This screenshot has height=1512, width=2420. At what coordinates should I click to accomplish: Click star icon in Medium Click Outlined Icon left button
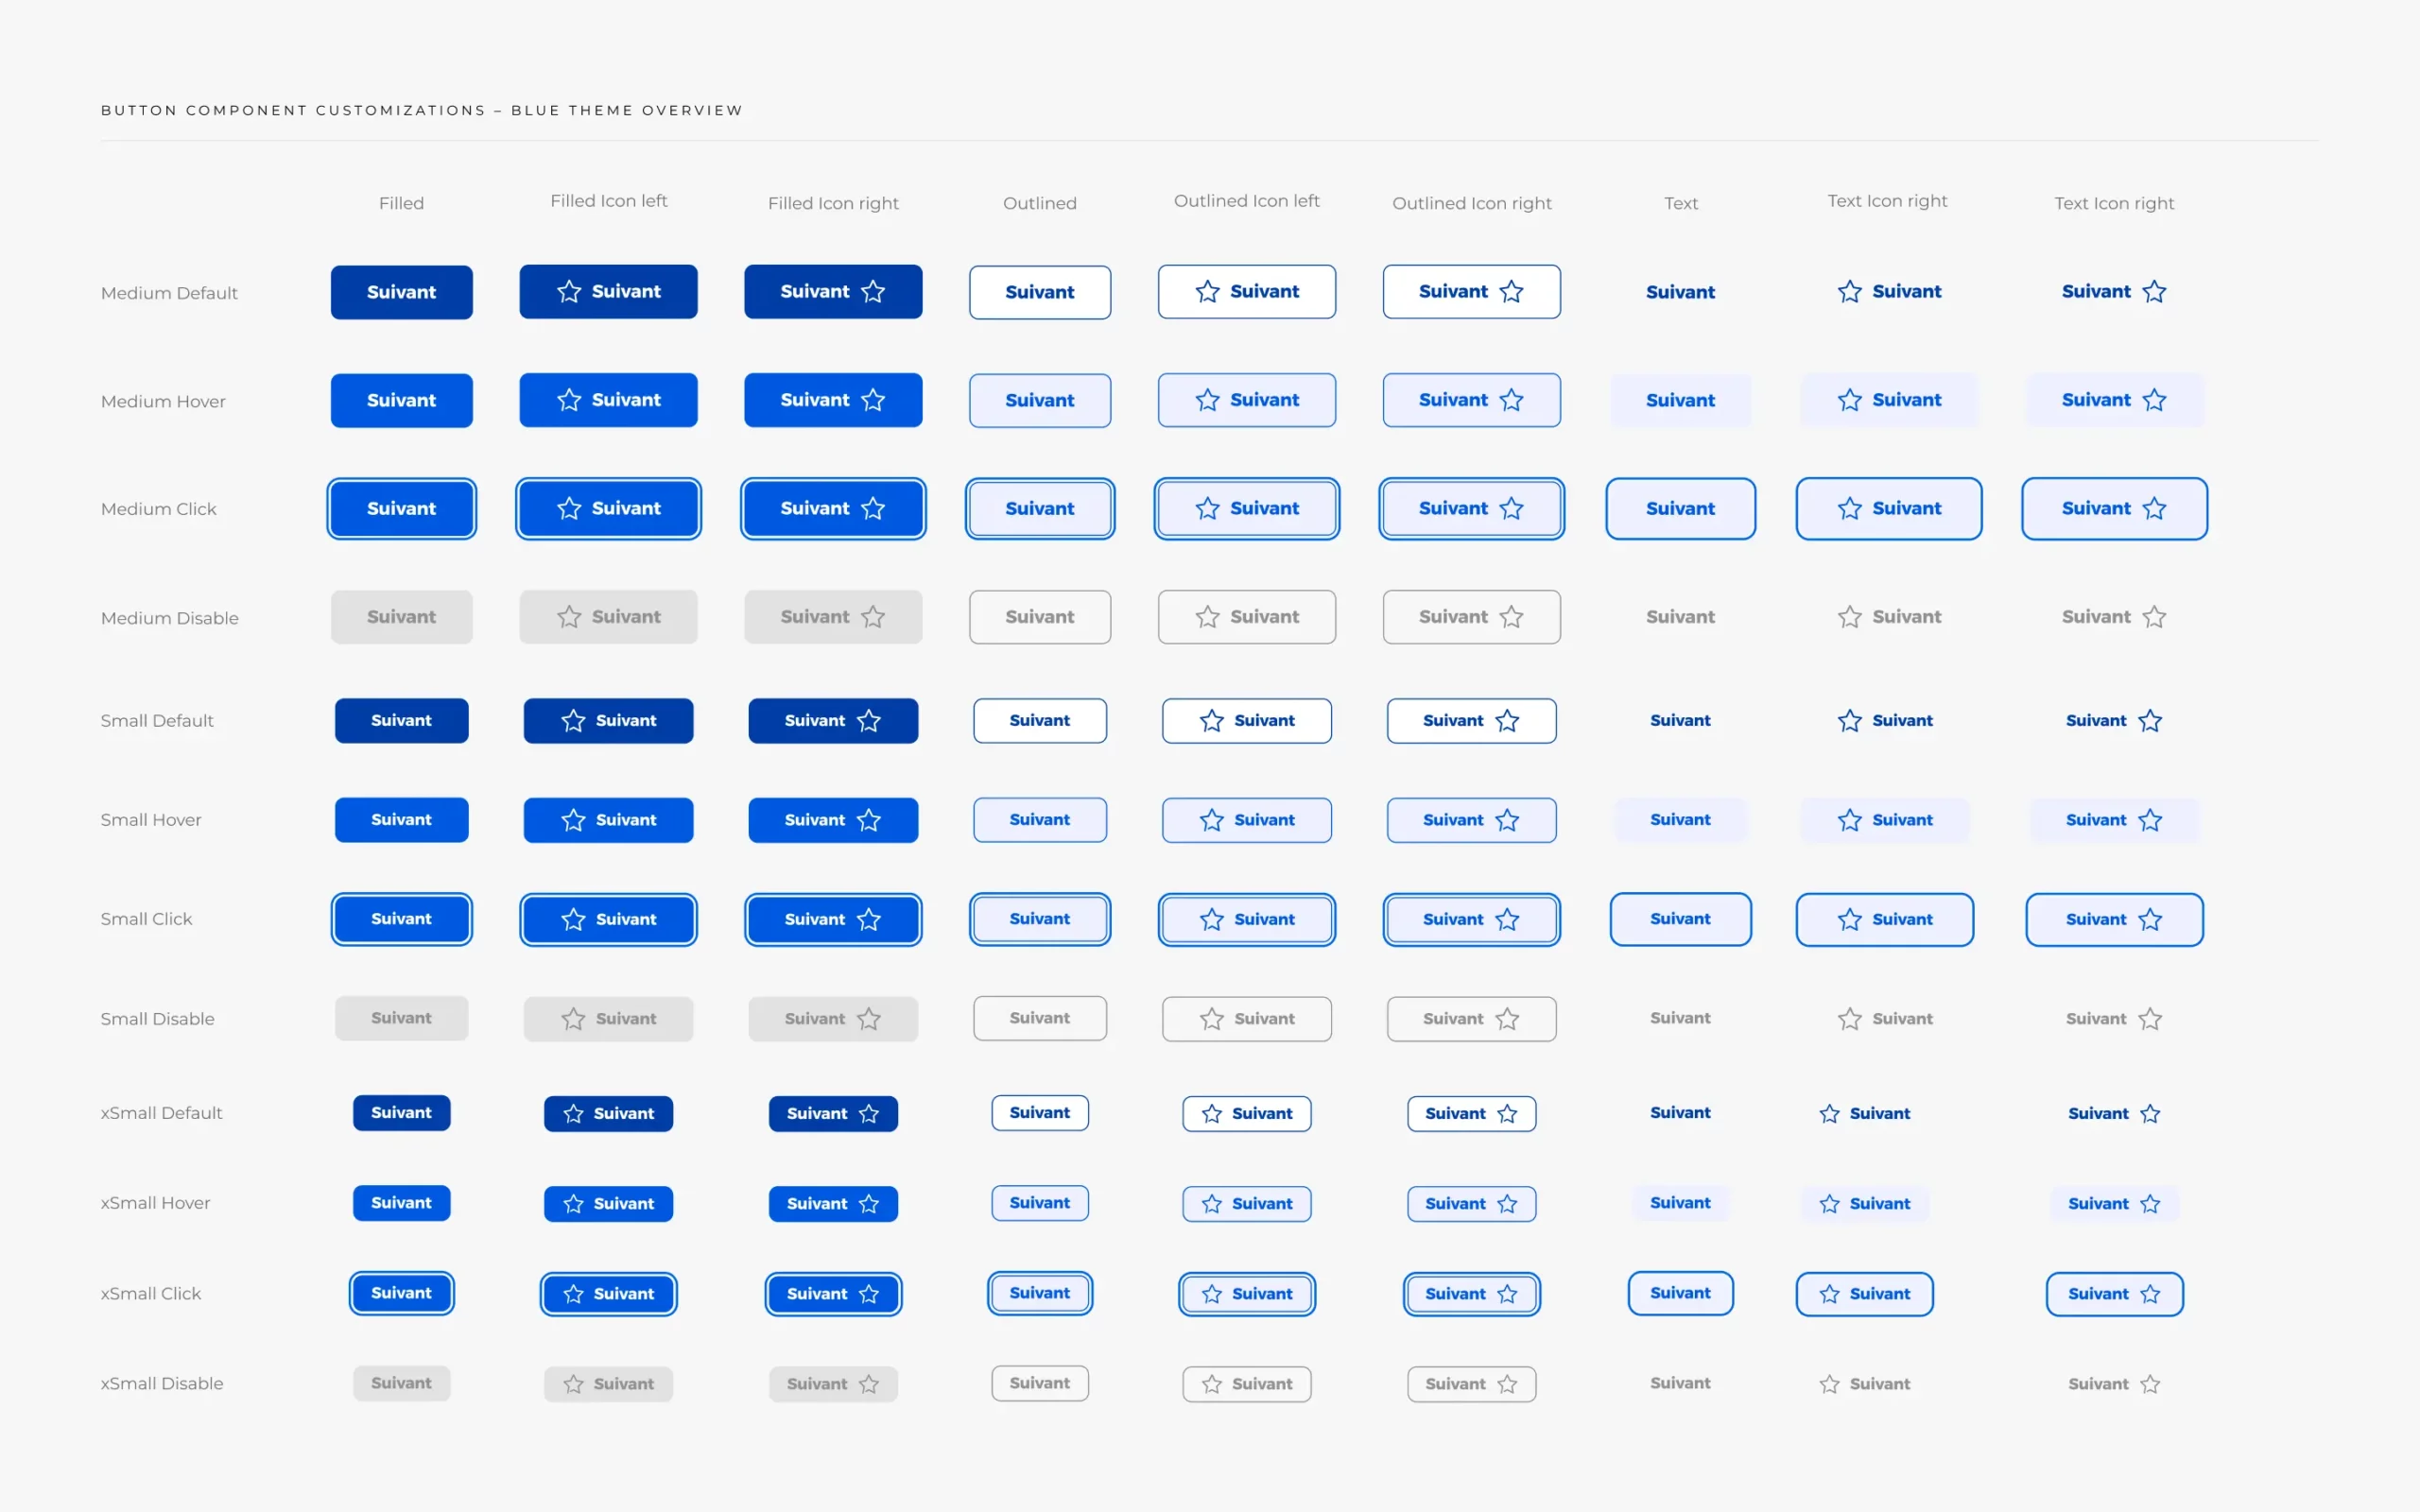[1208, 508]
